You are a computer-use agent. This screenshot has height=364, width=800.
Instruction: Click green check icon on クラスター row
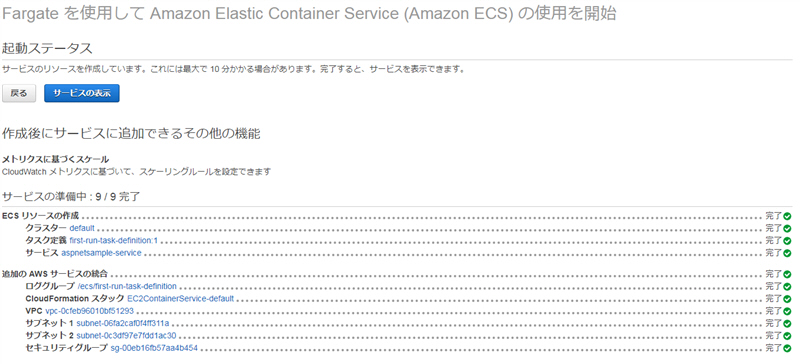[787, 228]
